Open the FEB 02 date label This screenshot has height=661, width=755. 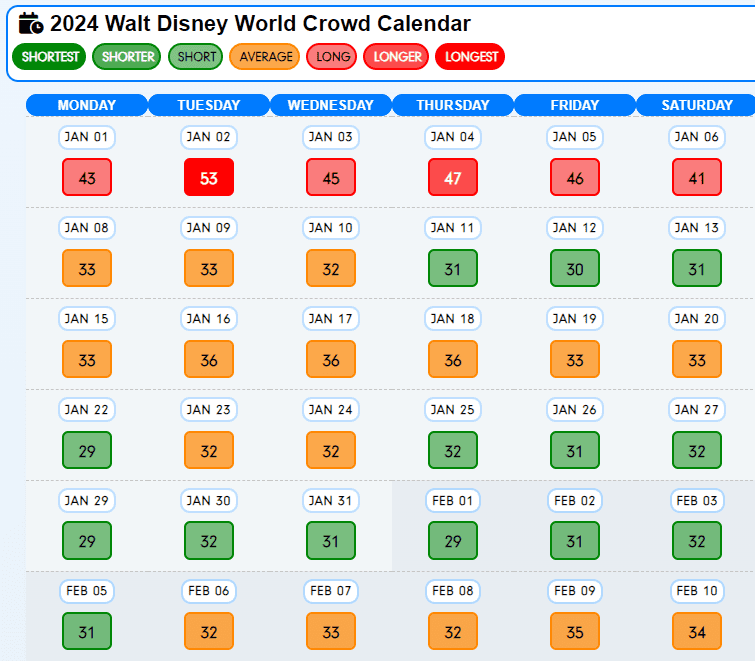(575, 501)
